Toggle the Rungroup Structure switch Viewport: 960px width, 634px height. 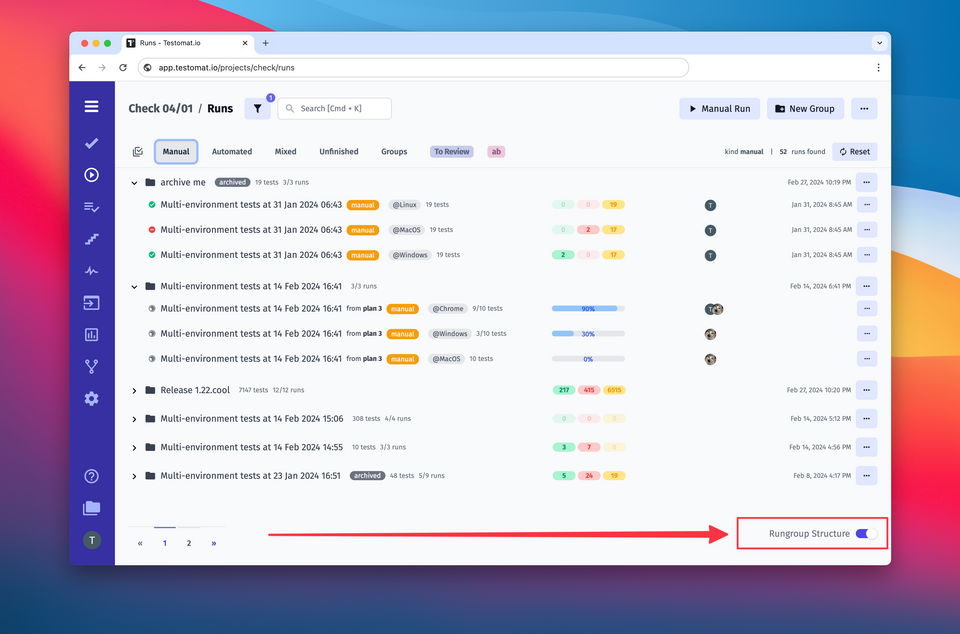coord(866,534)
